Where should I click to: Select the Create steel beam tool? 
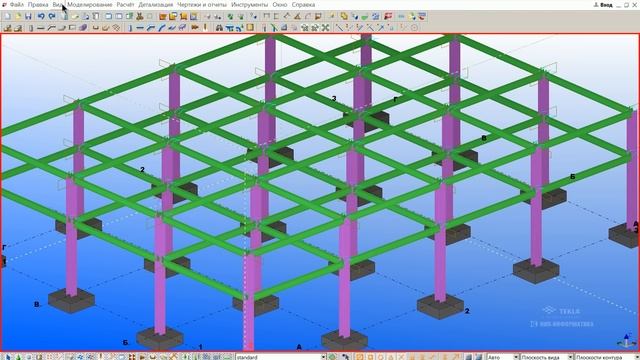pos(140,28)
